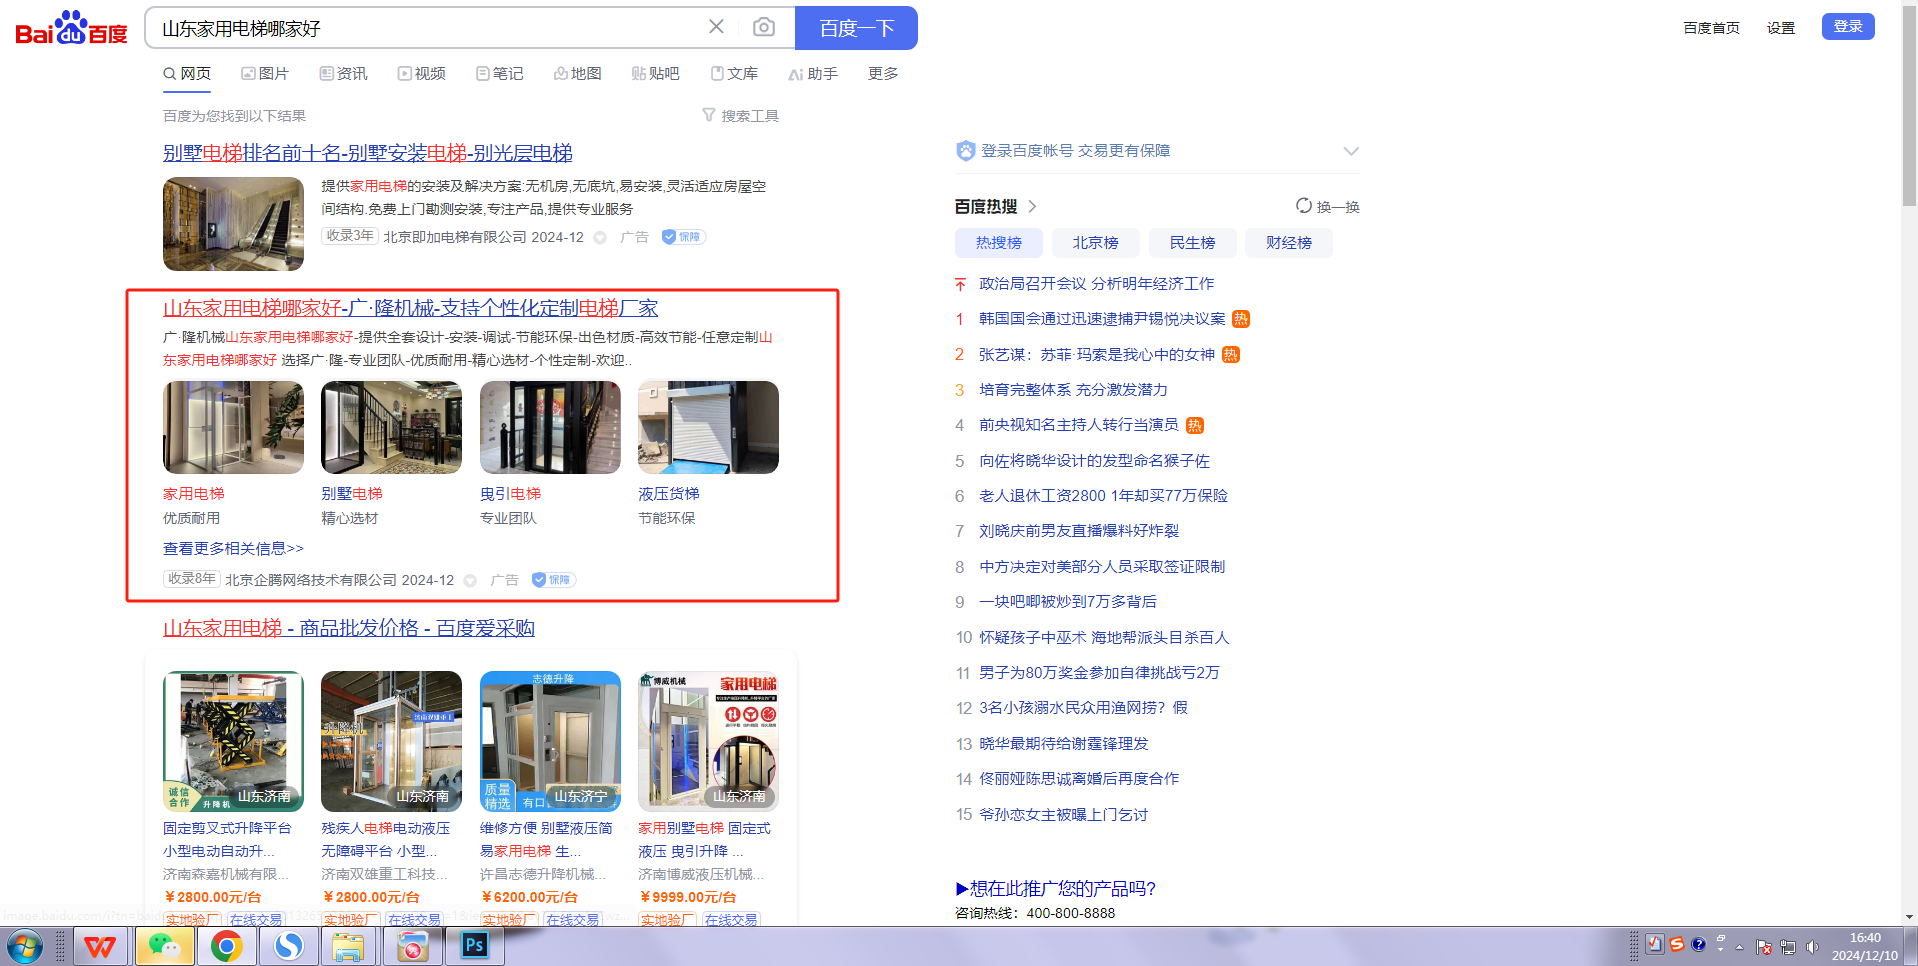
Task: Click the Baidu logo
Action: tap(71, 28)
